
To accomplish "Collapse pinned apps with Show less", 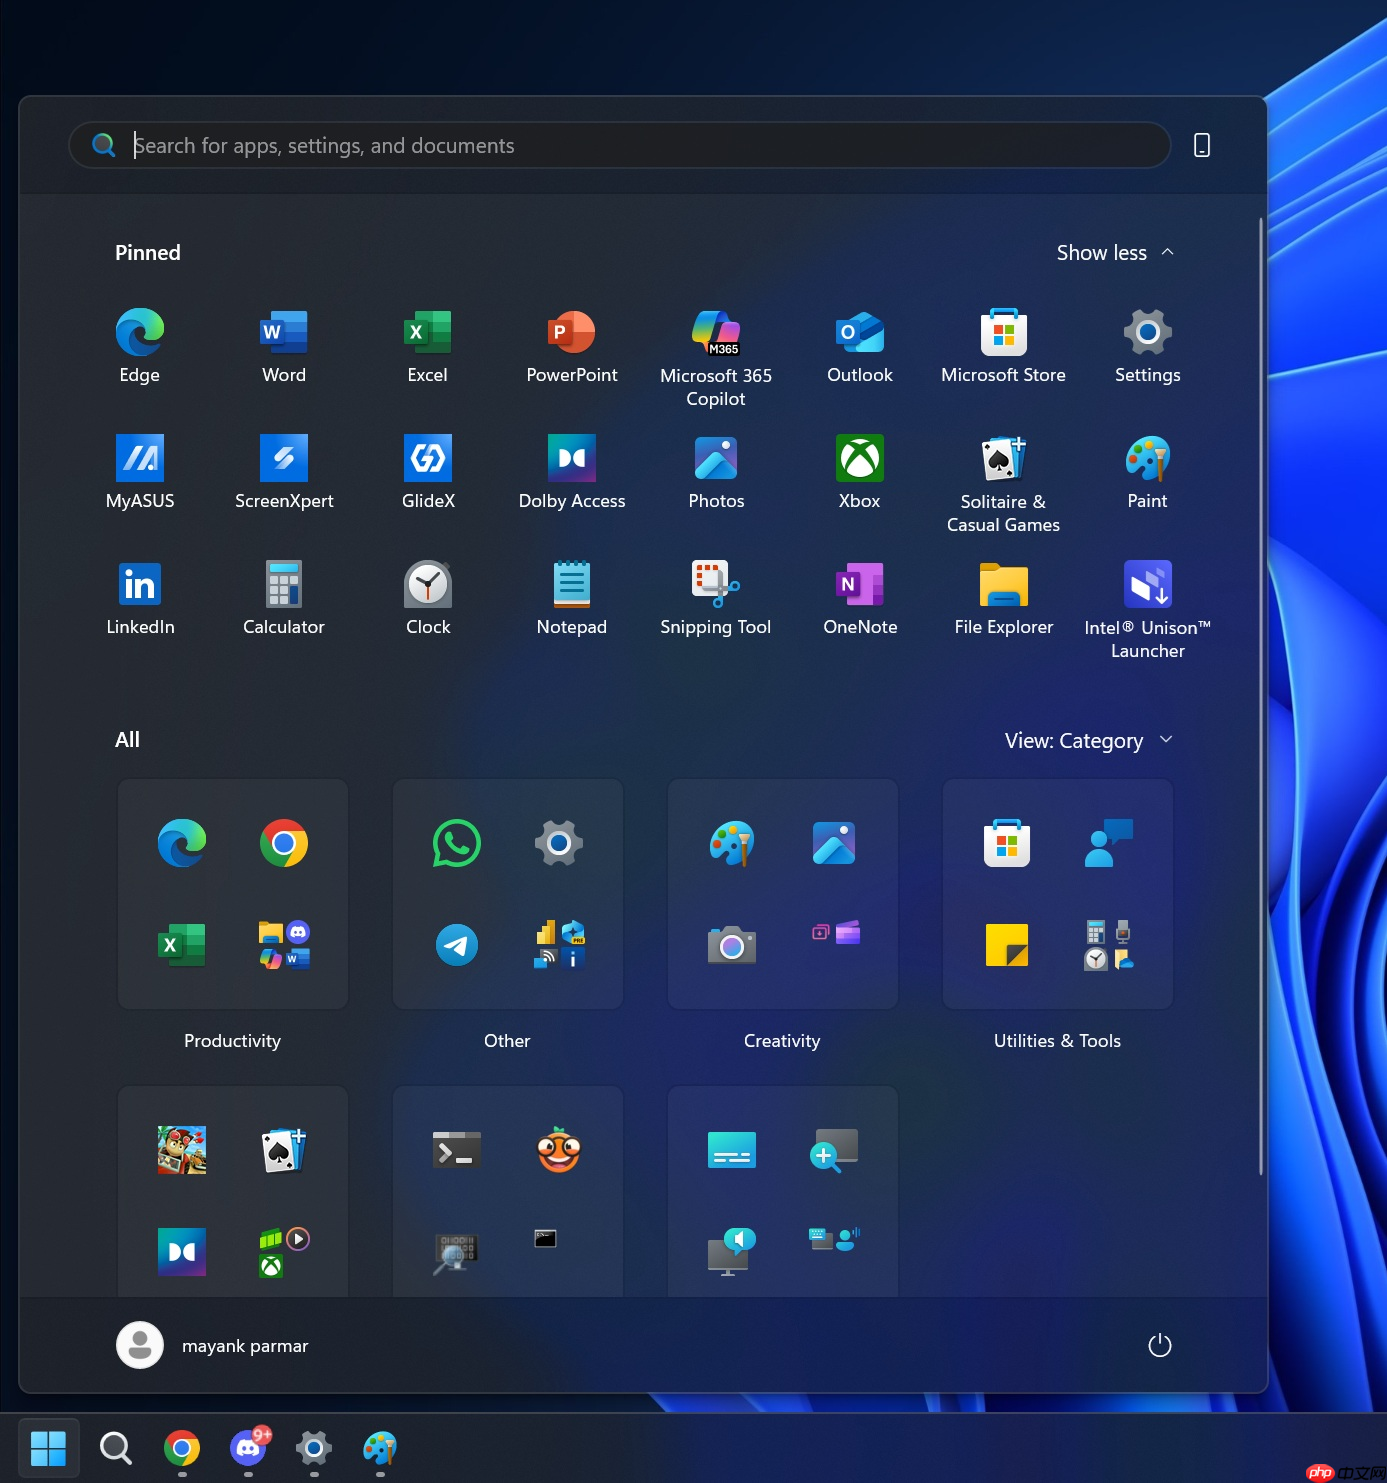I will coord(1114,252).
